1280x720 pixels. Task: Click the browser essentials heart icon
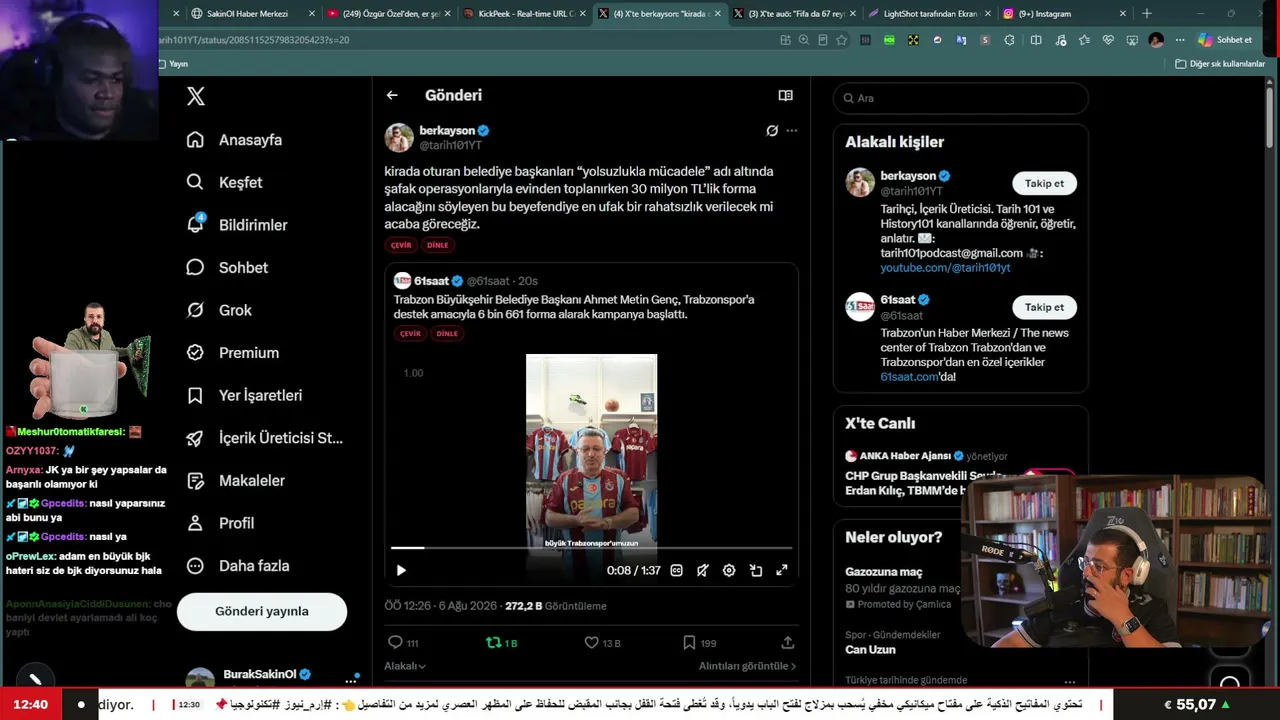pyautogui.click(x=1108, y=40)
